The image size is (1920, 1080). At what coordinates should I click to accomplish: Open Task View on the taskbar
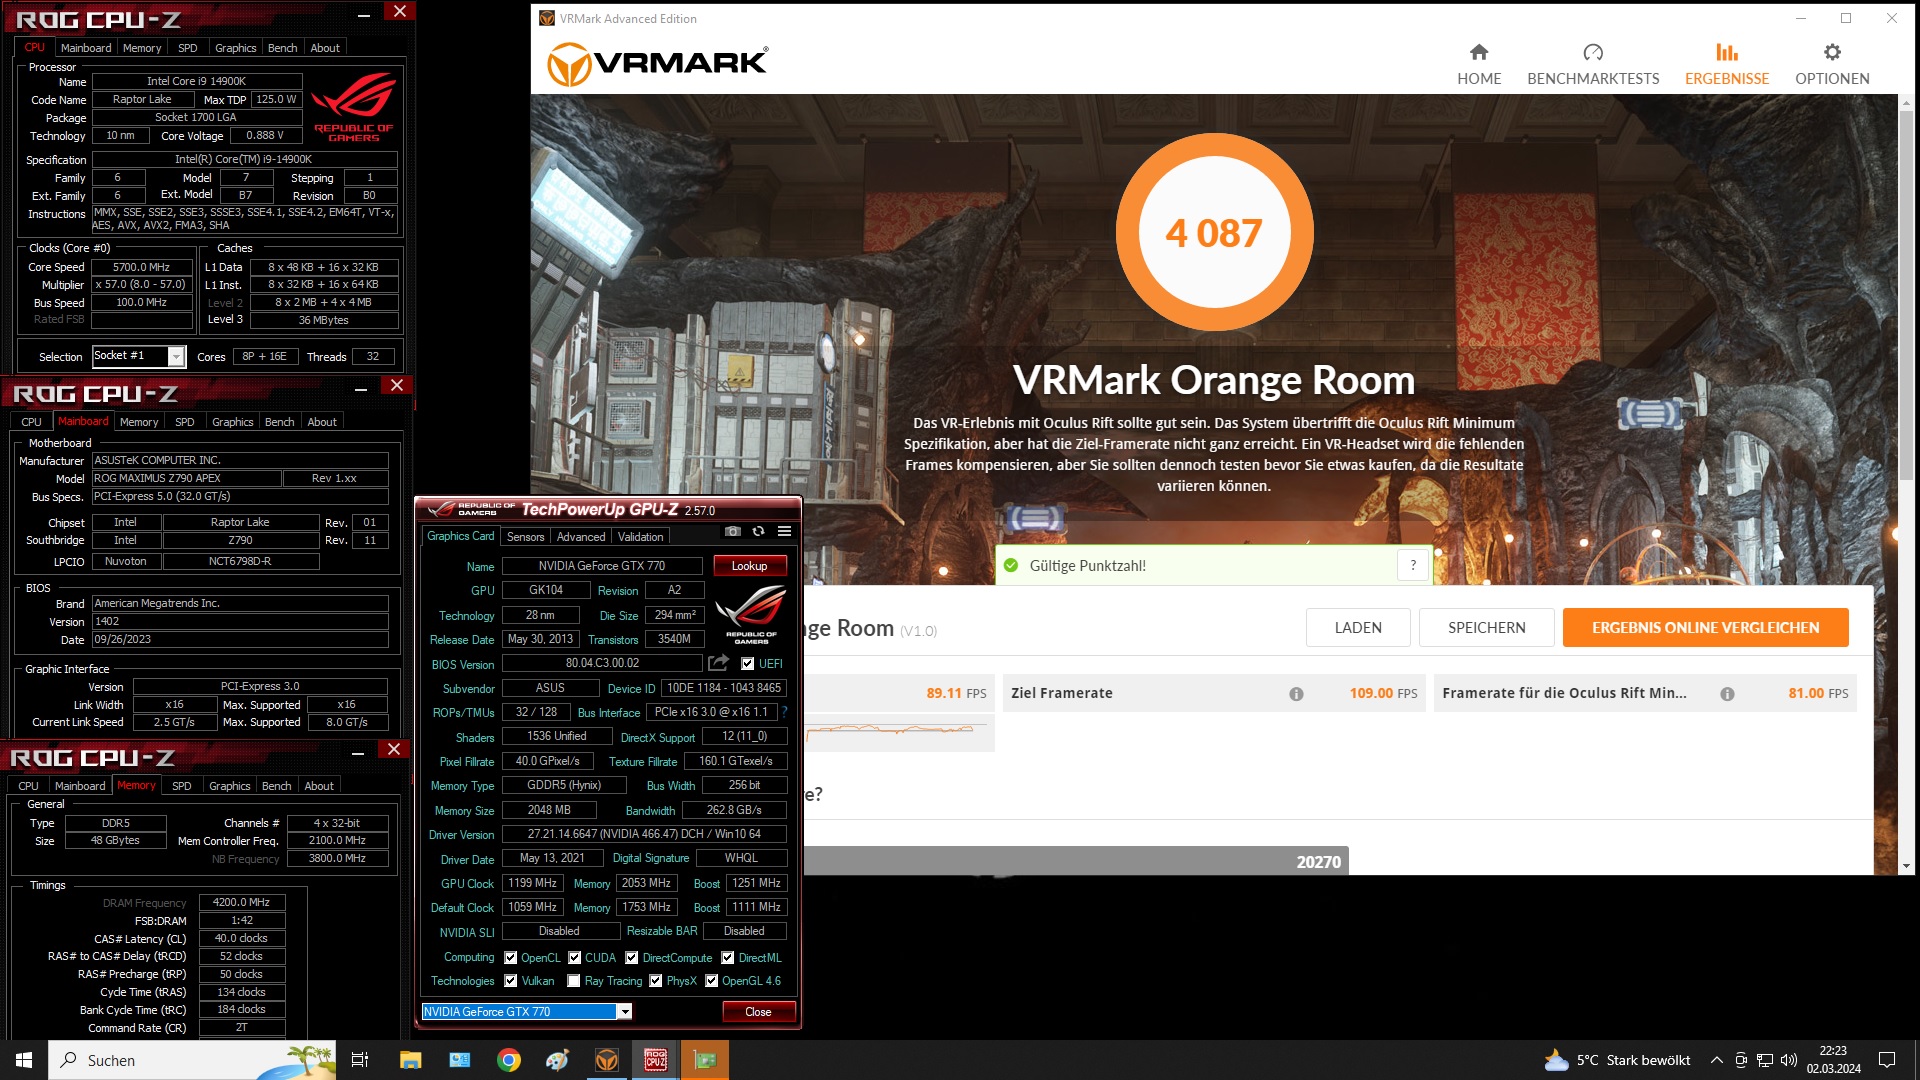click(360, 1060)
